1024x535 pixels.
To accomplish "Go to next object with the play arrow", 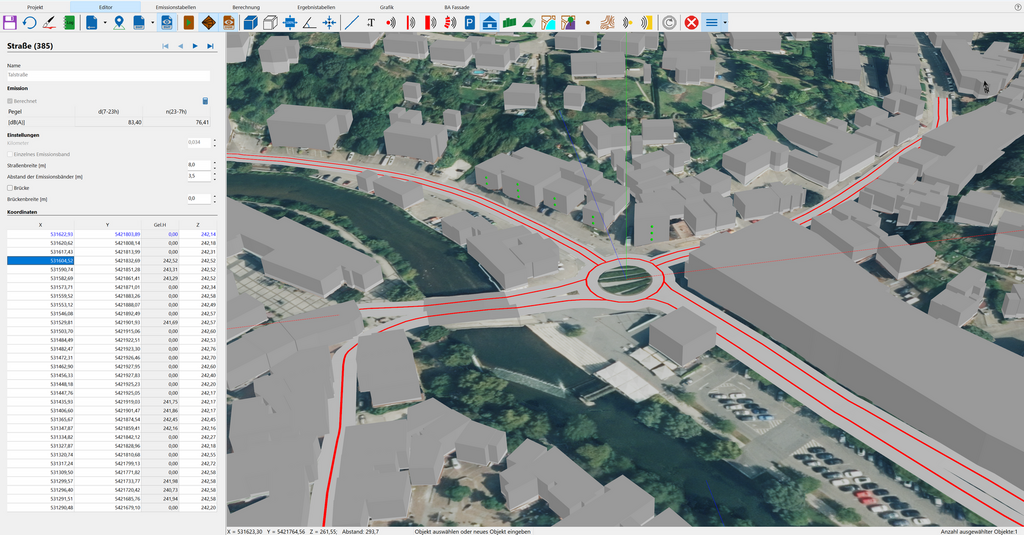I will coord(195,46).
